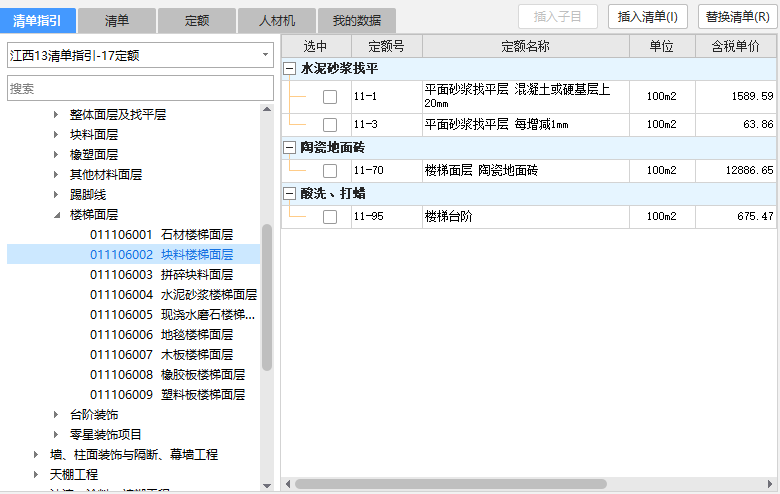Image resolution: width=780 pixels, height=494 pixels.
Task: Click cell 平面砂浆找平层 混凝土或硬基层上 20mm
Action: pyautogui.click(x=526, y=97)
